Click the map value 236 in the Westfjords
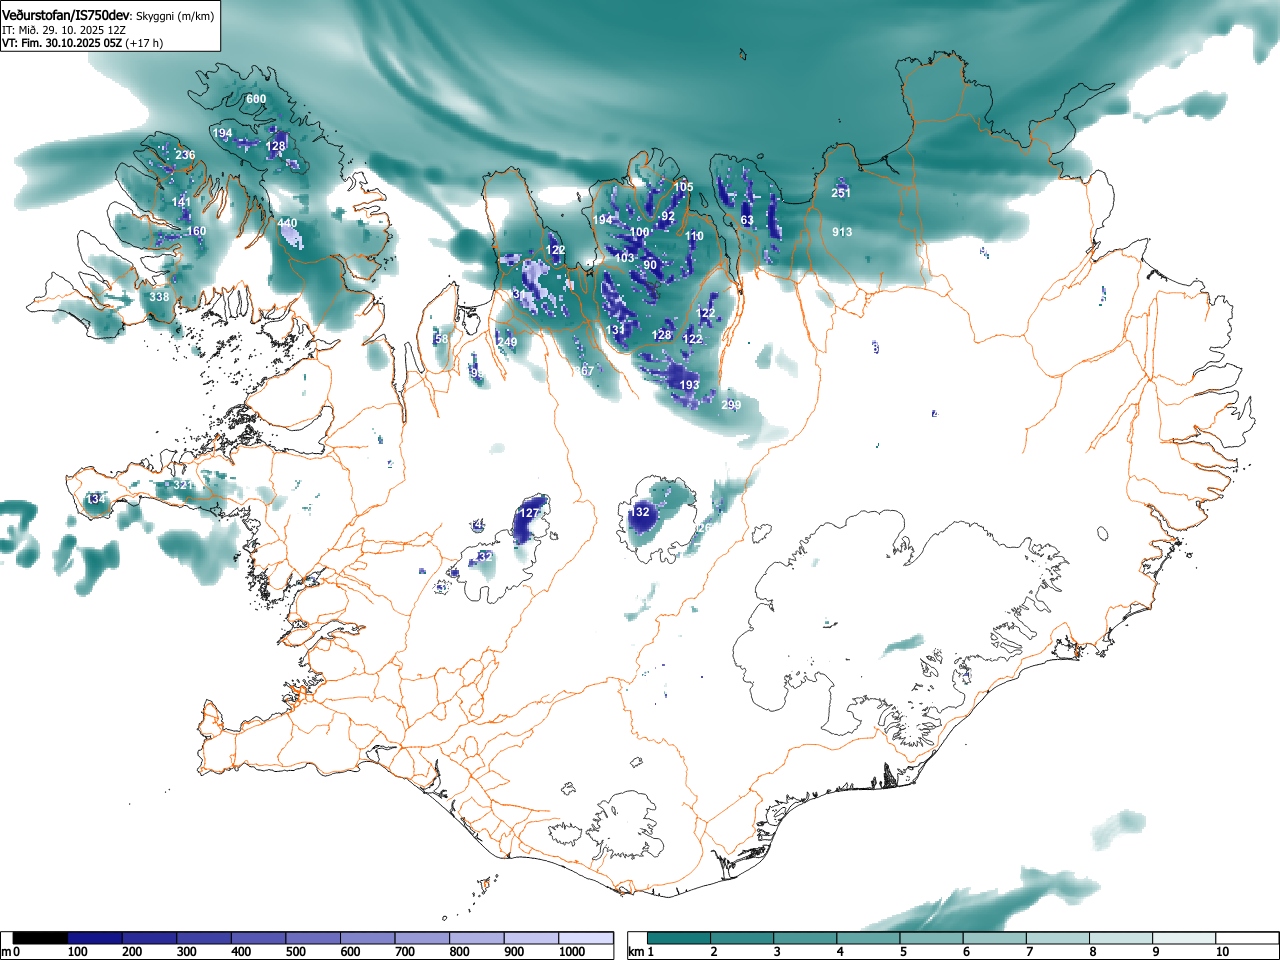The width and height of the screenshot is (1280, 960). pos(185,155)
